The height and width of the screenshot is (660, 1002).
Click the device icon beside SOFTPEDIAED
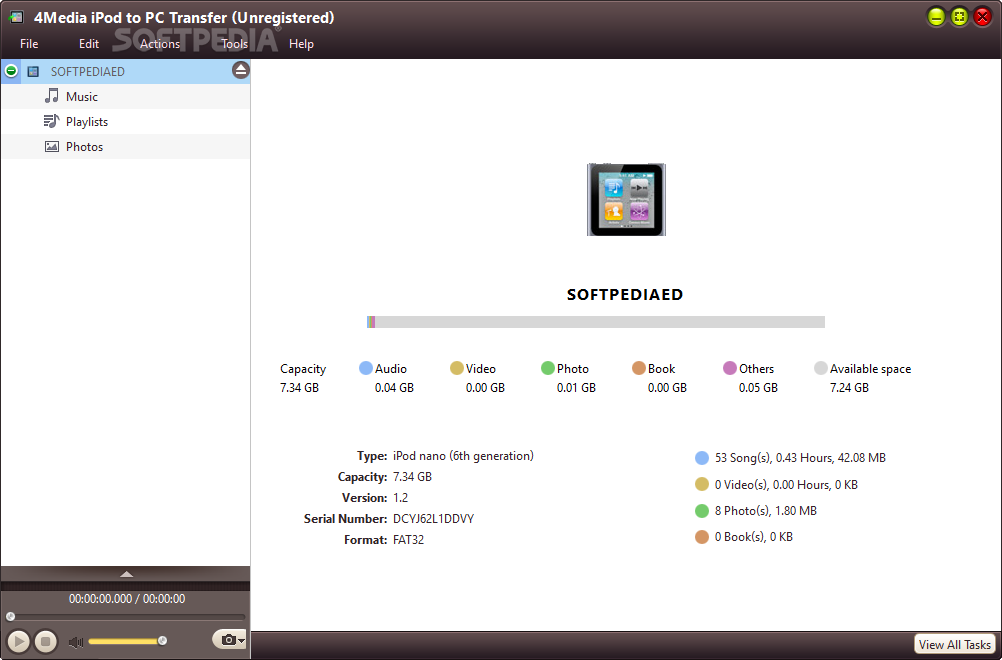click(33, 72)
